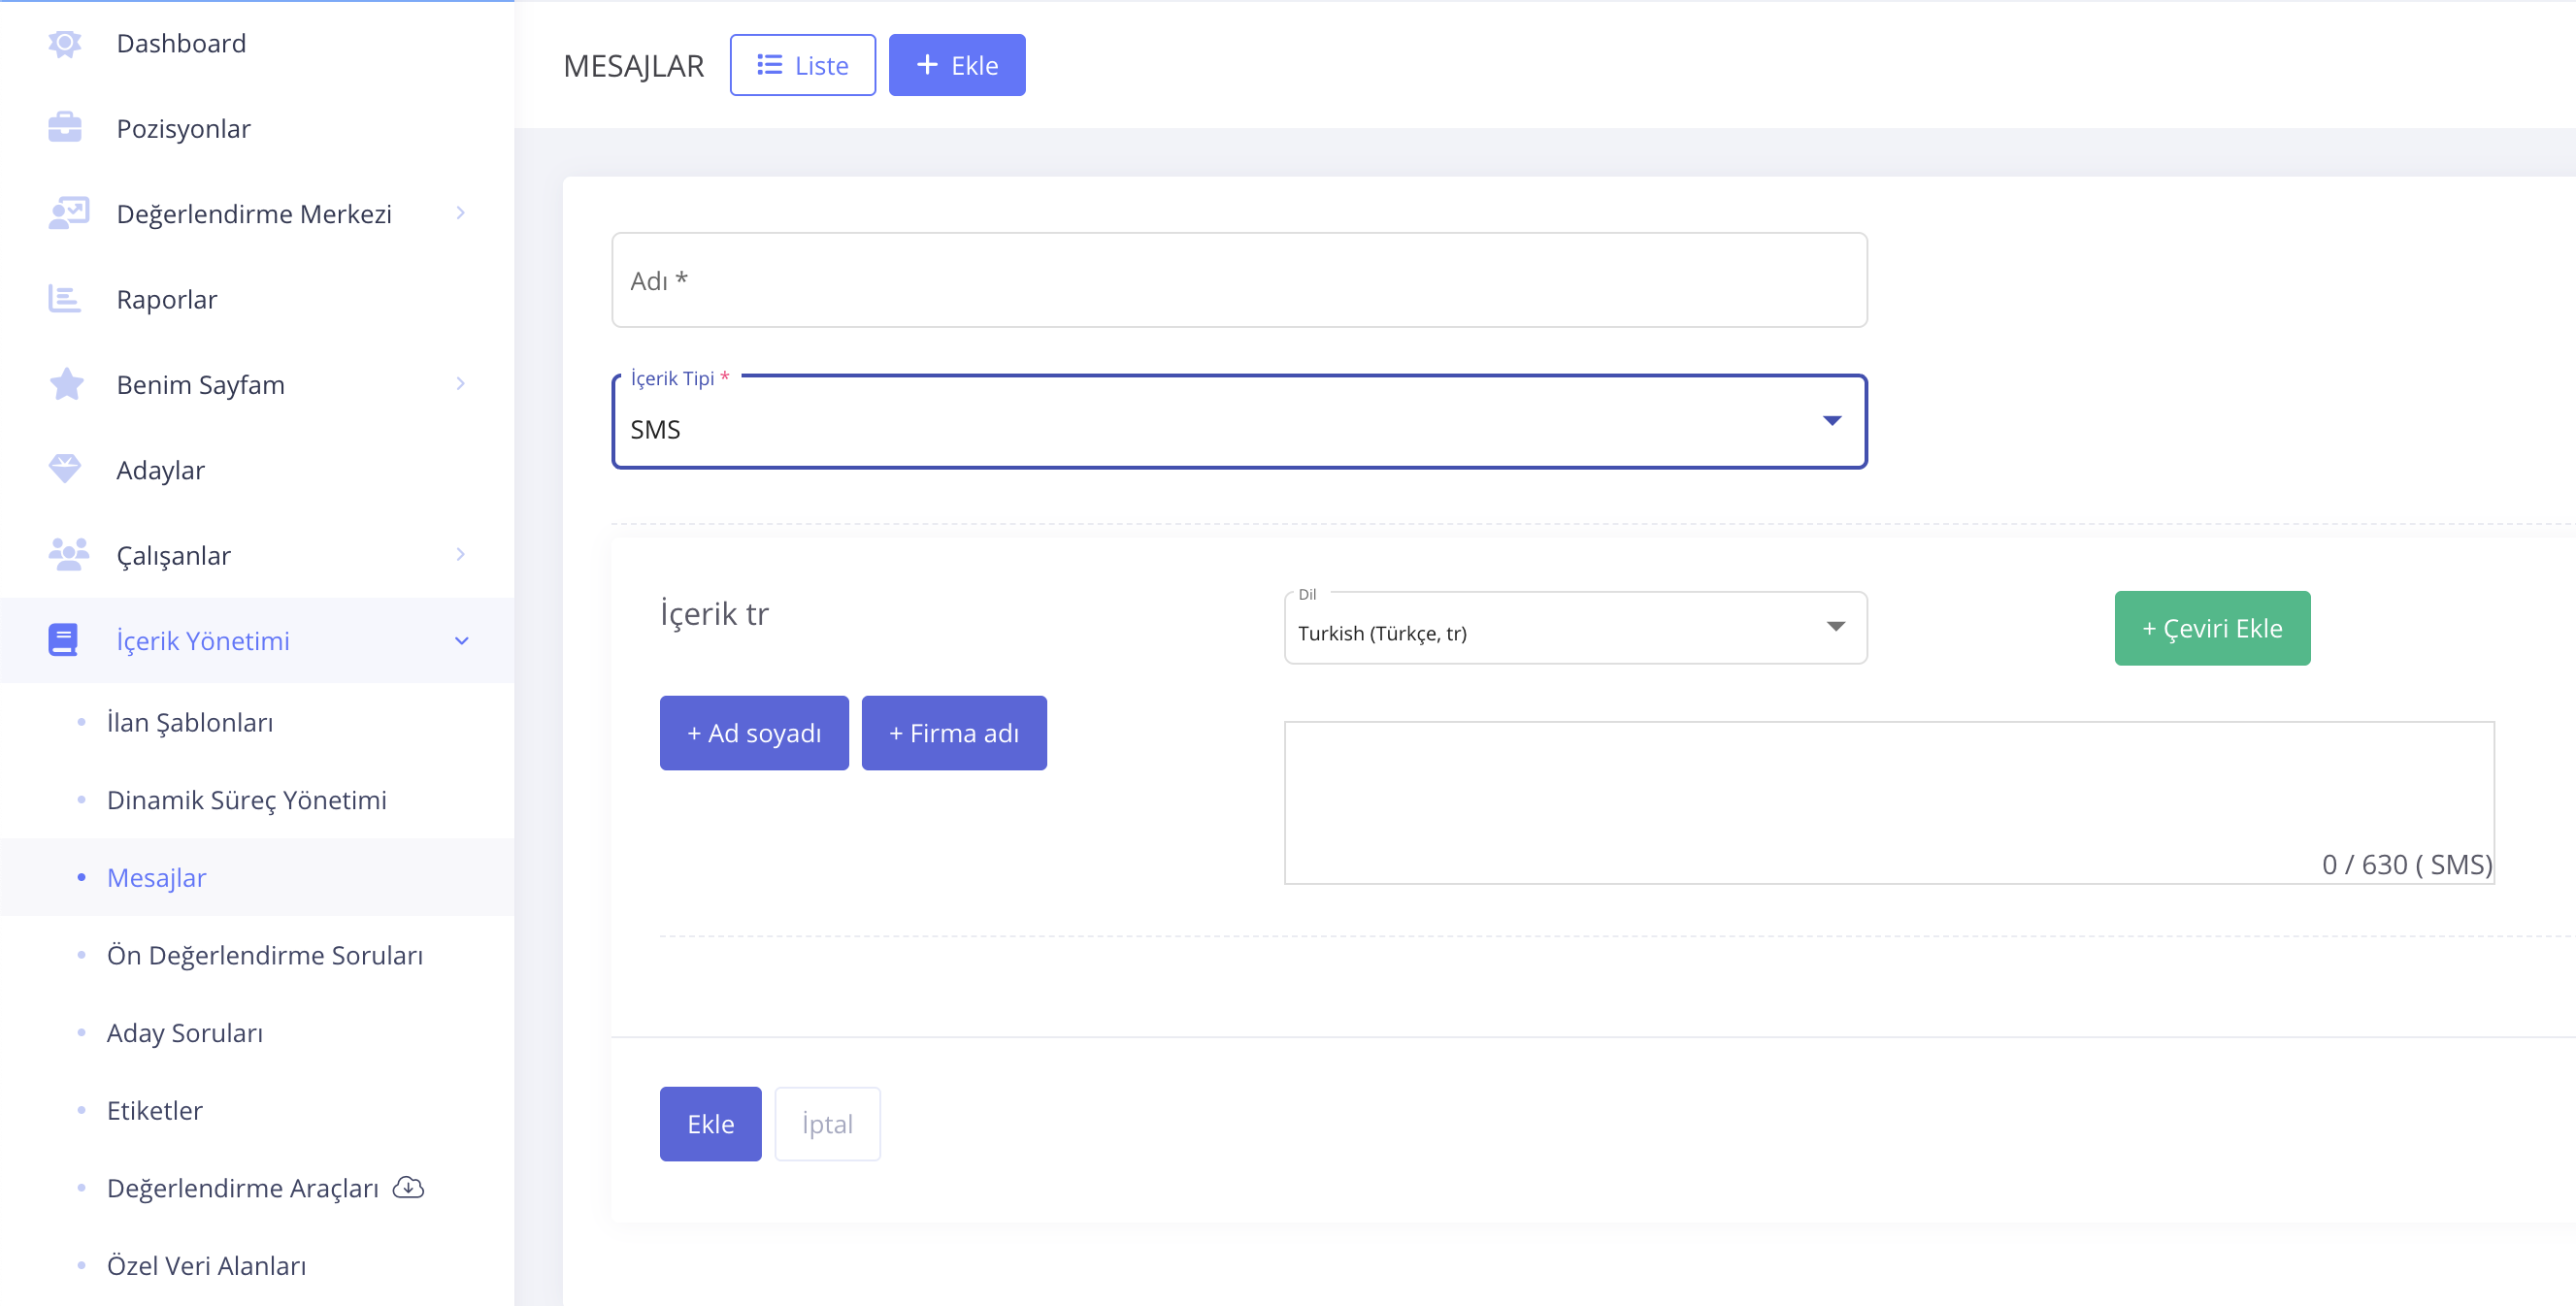Click the Pozisyonlar briefcase icon
The image size is (2576, 1306).
tap(65, 128)
